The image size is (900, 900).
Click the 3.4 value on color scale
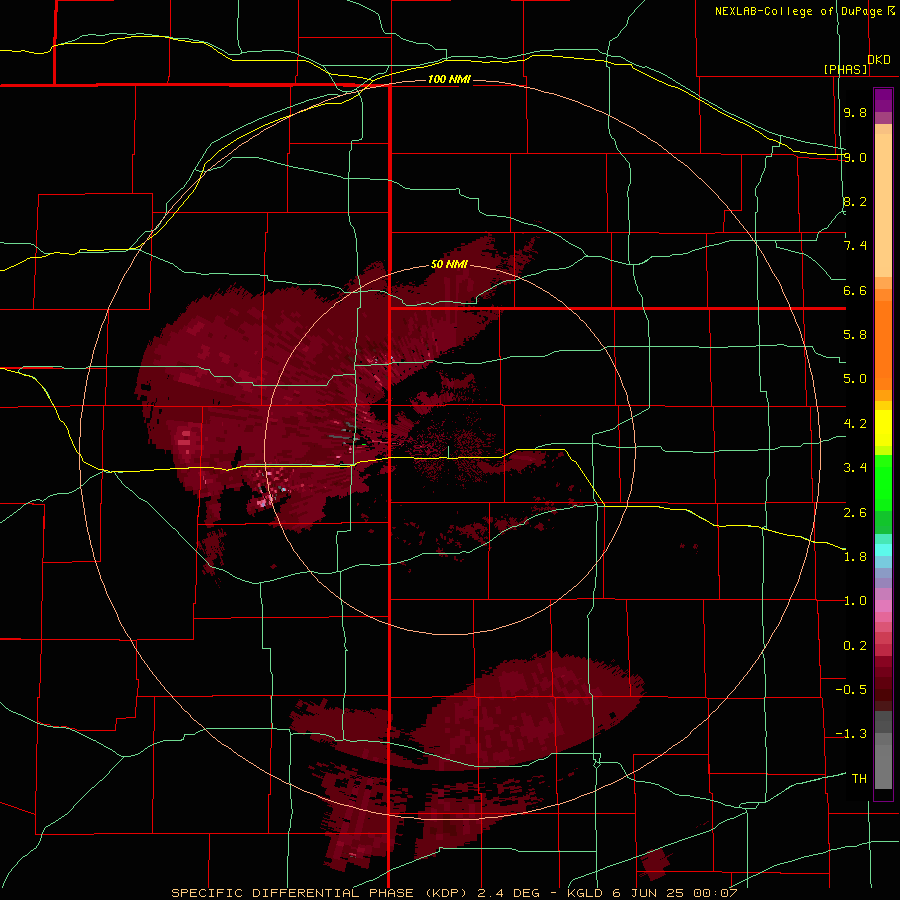(855, 468)
